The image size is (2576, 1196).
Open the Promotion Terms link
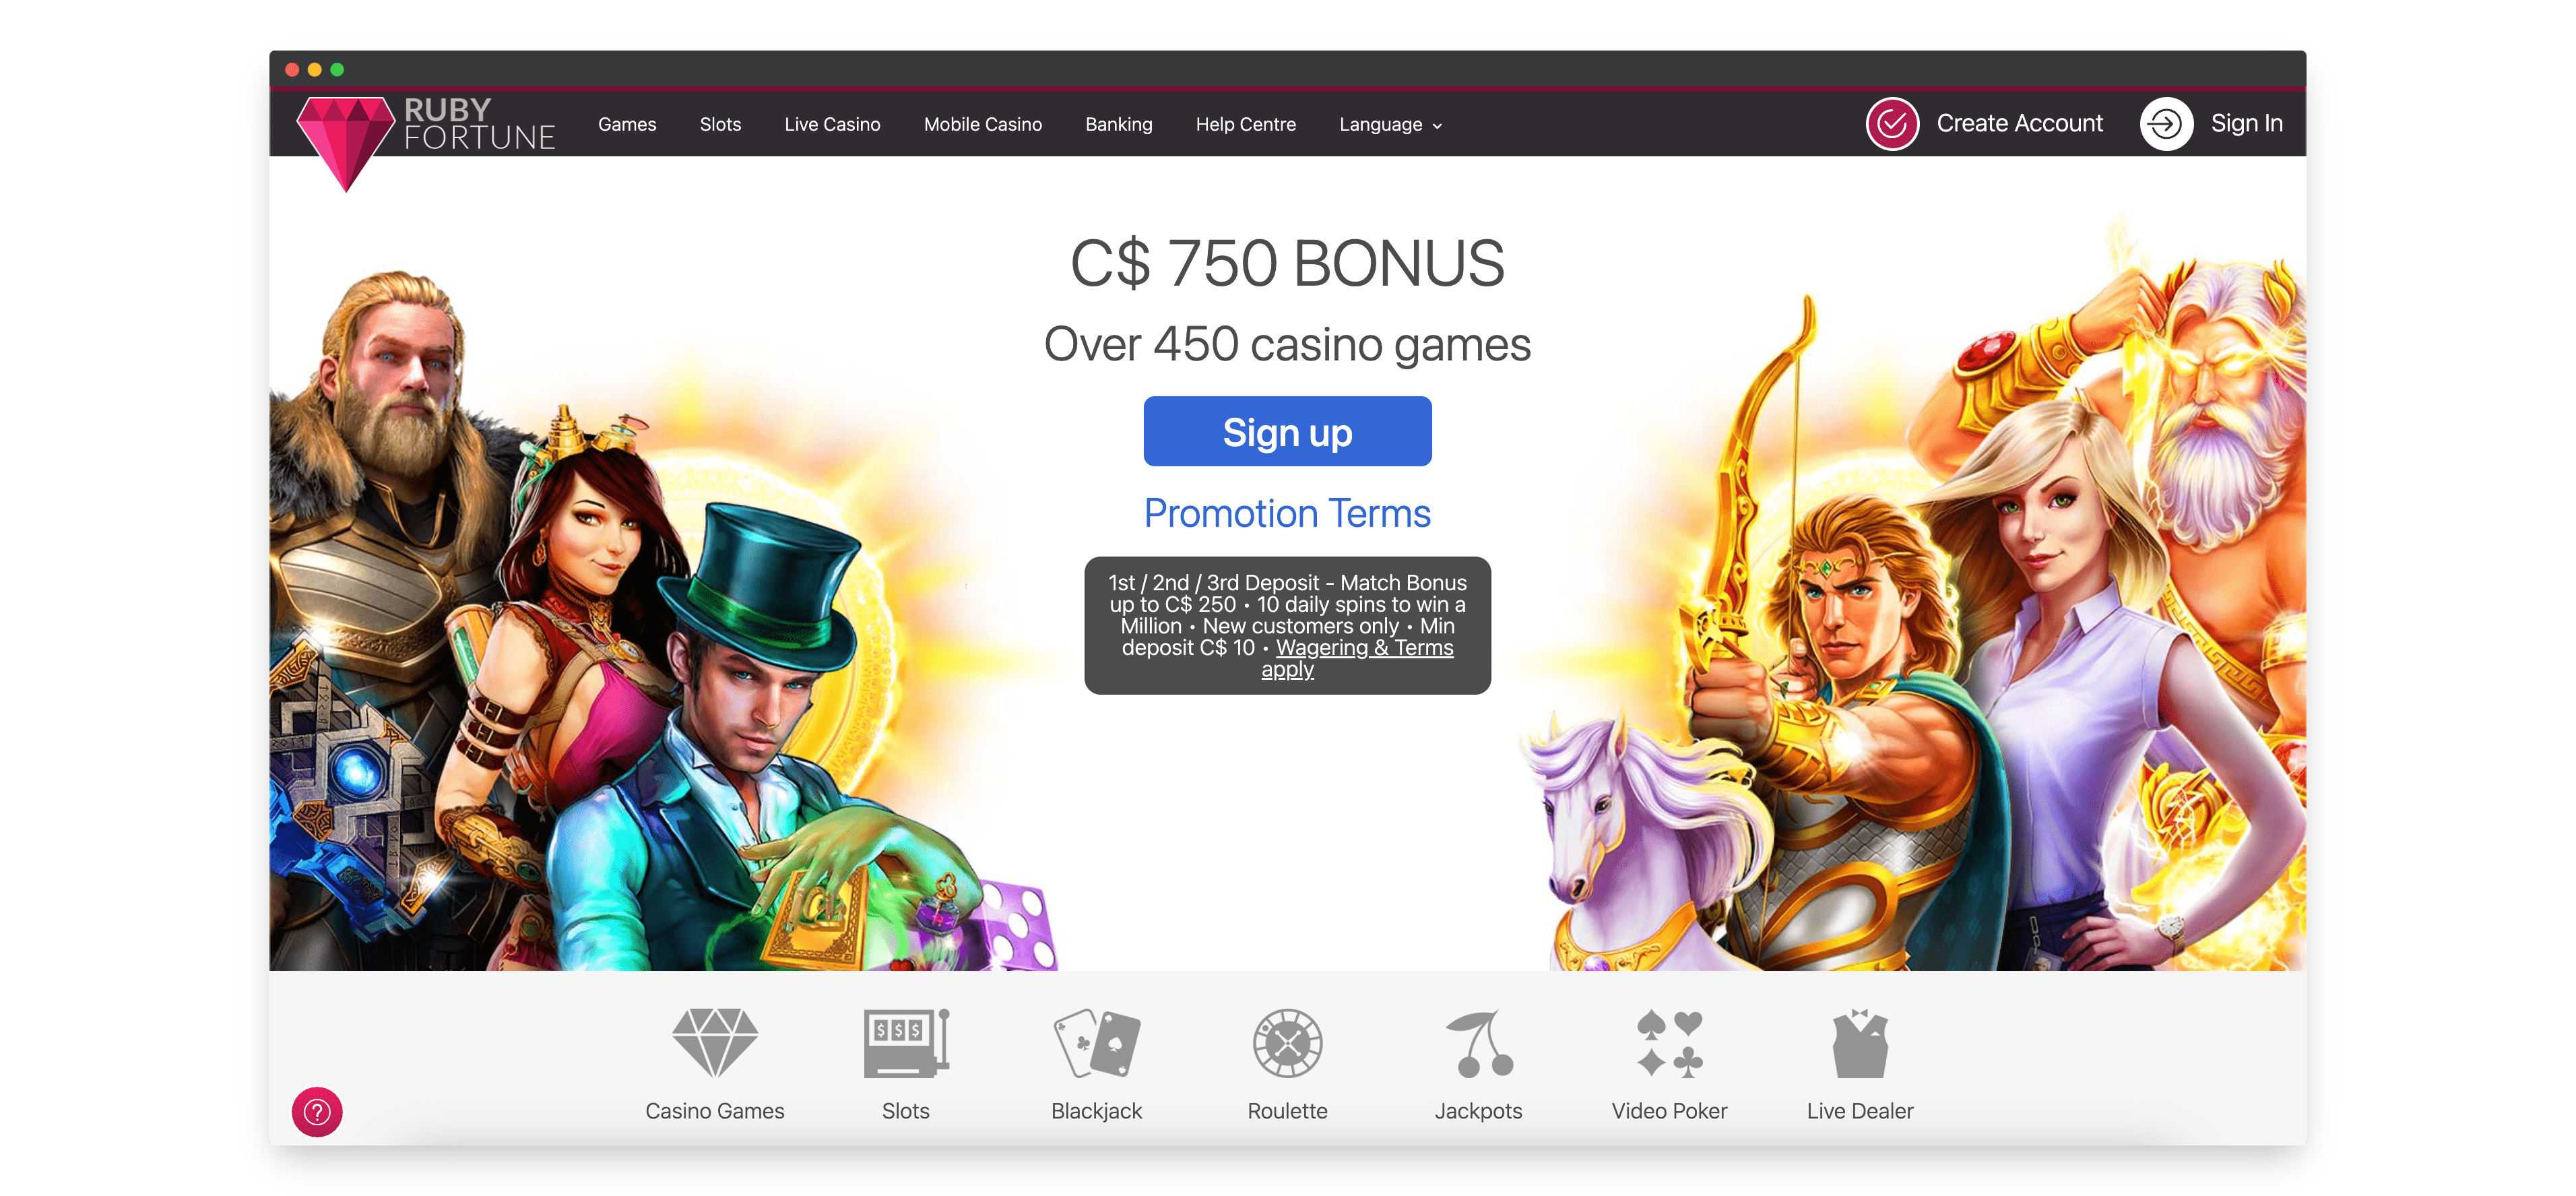coord(1288,513)
